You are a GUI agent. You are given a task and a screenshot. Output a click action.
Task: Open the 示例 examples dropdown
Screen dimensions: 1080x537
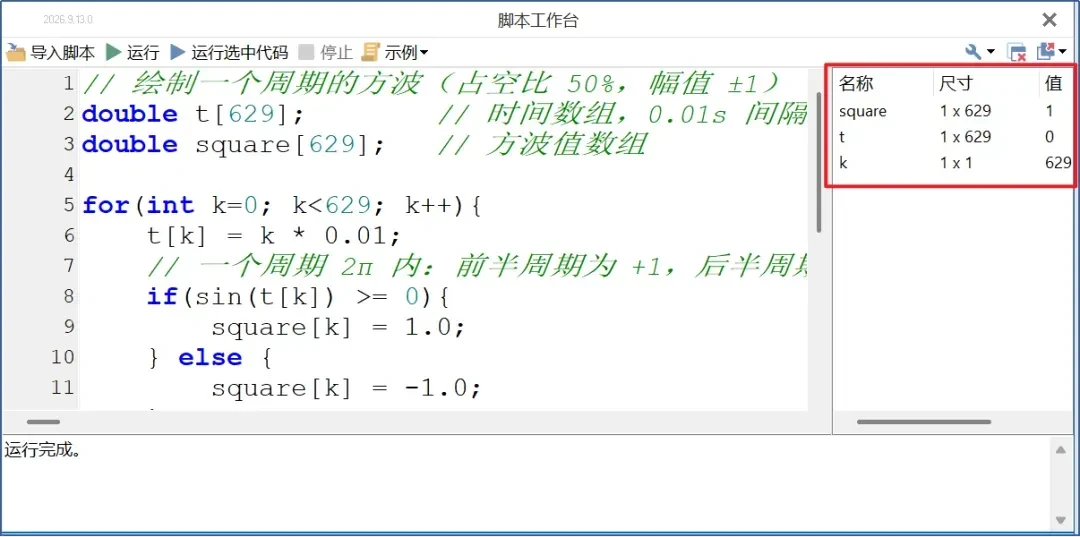(395, 52)
